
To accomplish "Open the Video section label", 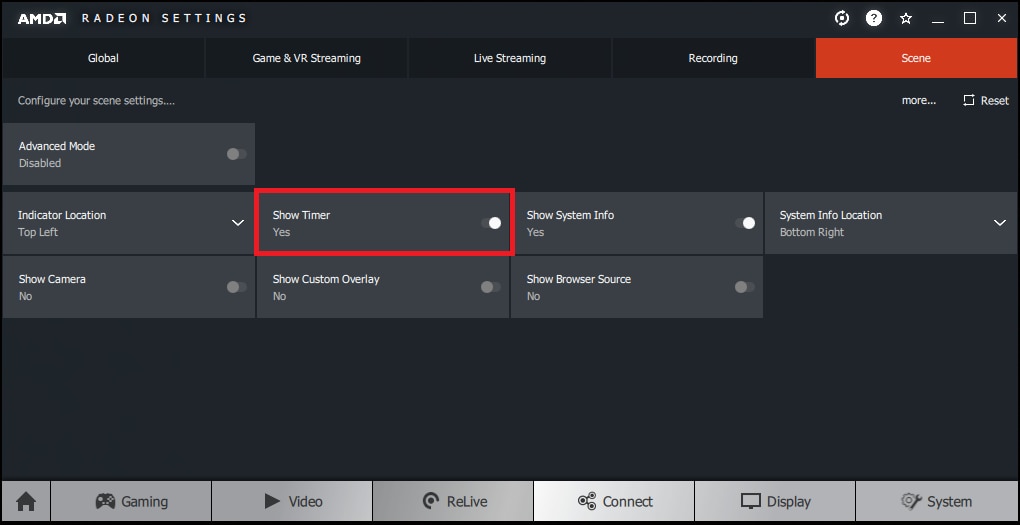I will [306, 502].
